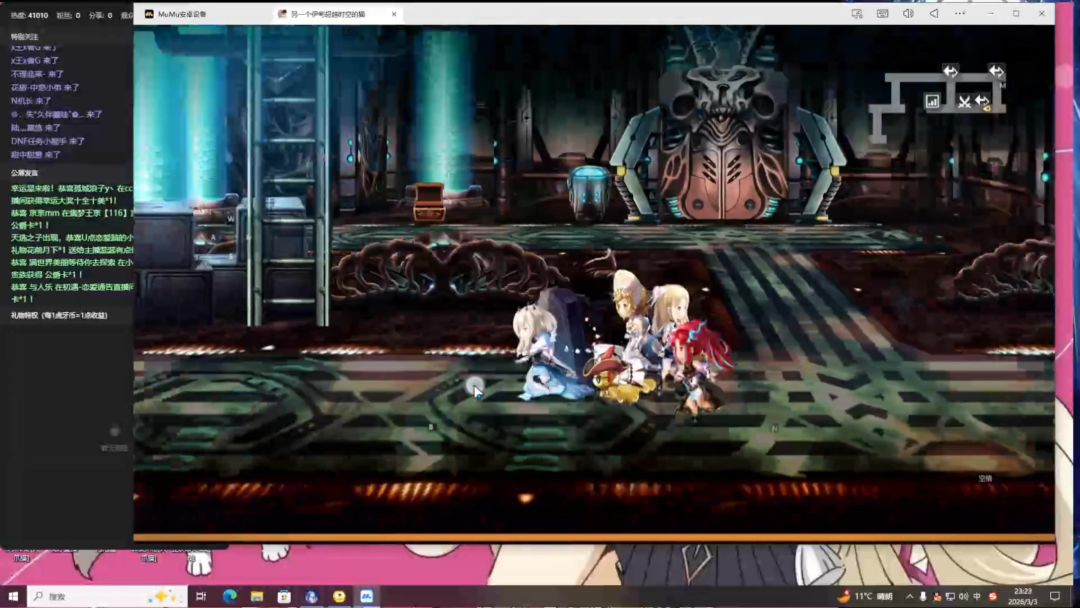Switch to the MuMu安卓设备 home tab
Screen dimensions: 1080x608
176,14
